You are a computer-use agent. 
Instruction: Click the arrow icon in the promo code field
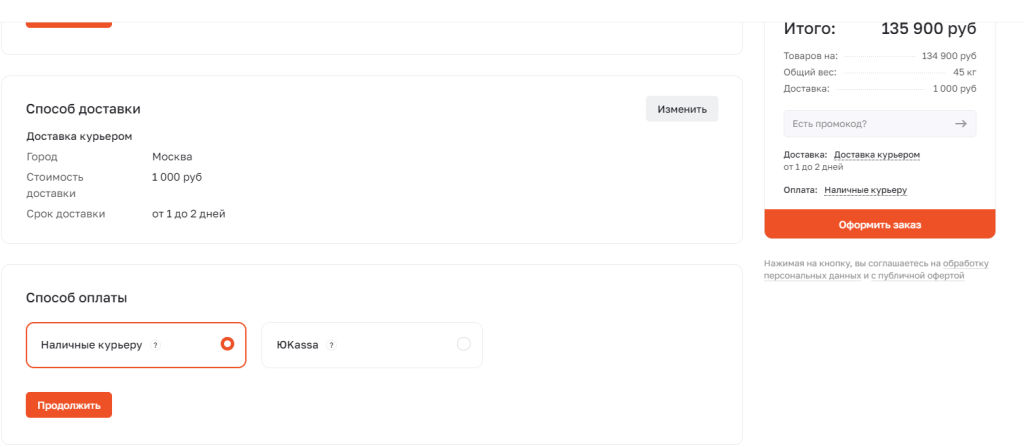click(960, 124)
